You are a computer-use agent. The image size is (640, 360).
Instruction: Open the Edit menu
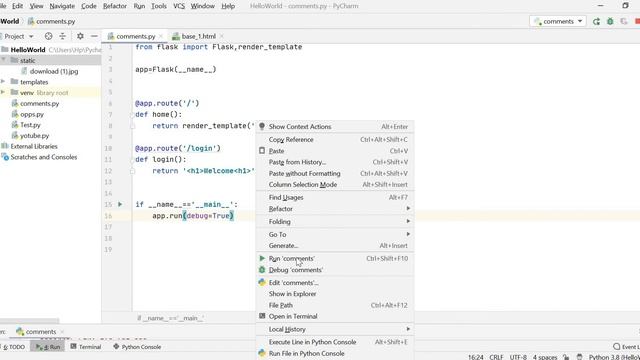coord(18,6)
